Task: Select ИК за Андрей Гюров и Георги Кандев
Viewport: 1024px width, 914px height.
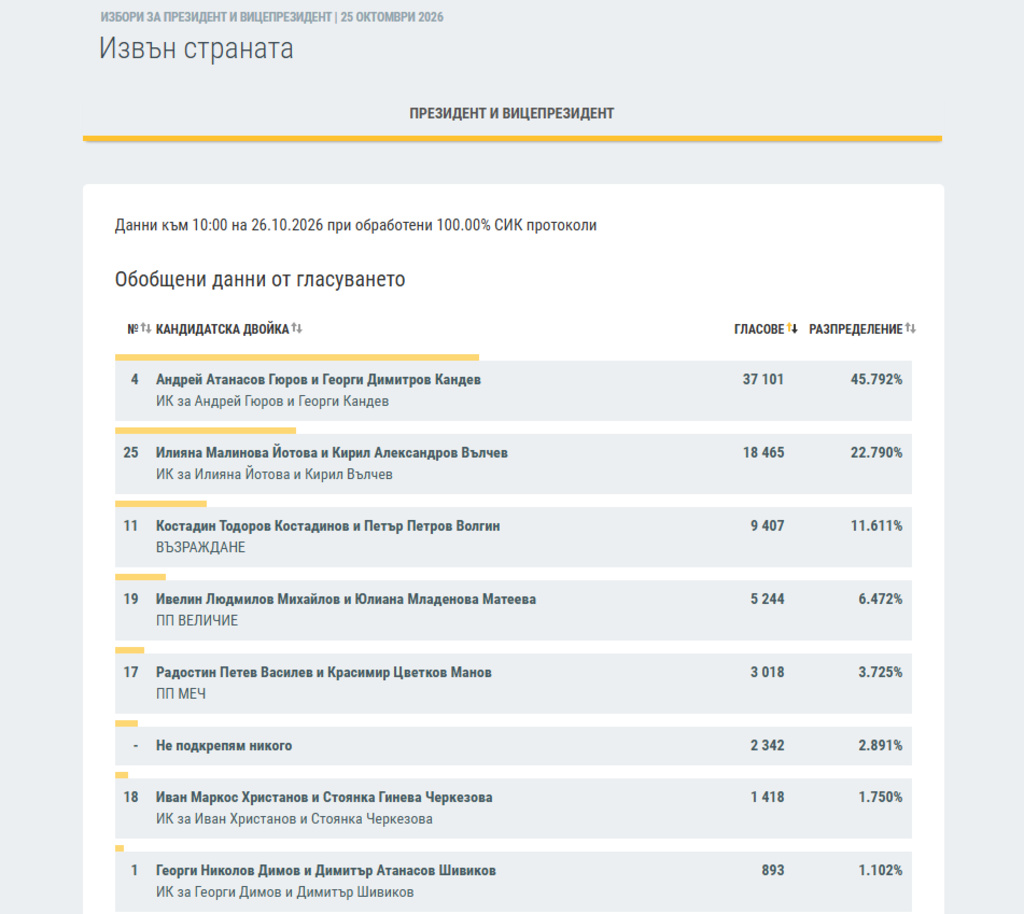Action: point(272,402)
